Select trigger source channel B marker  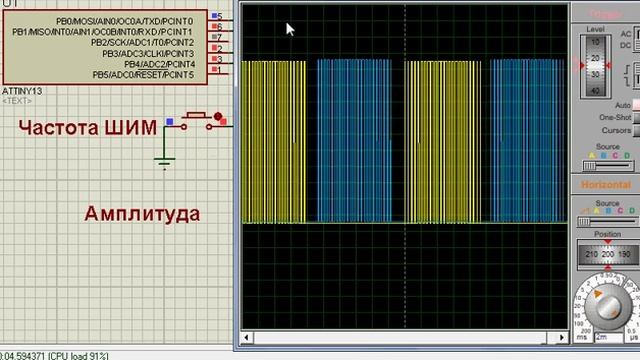603,156
